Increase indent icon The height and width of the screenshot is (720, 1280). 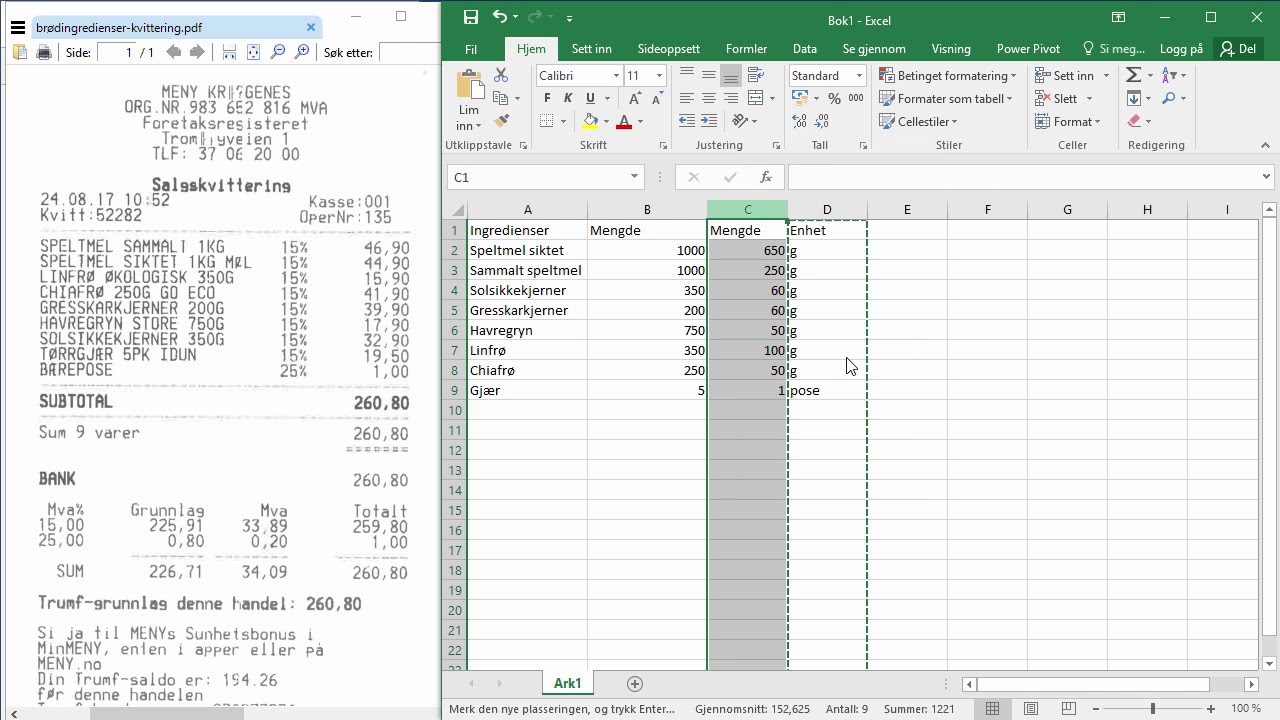[x=709, y=121]
